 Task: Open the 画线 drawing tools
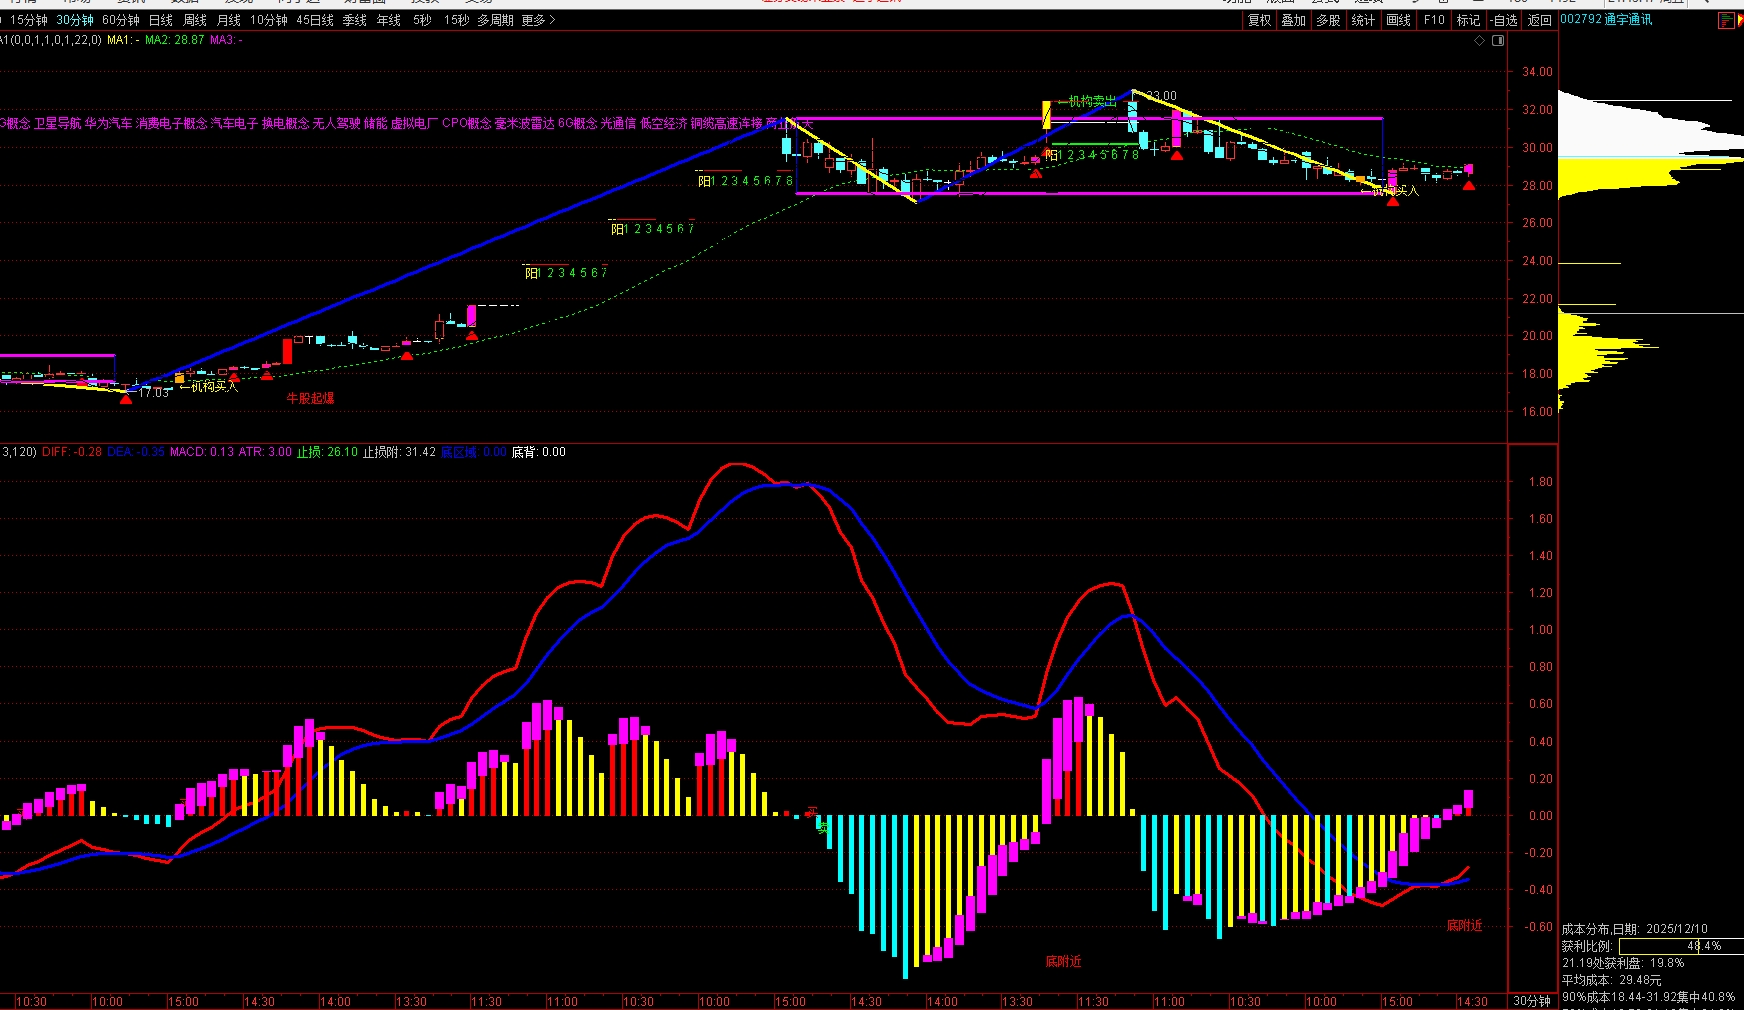point(1398,20)
